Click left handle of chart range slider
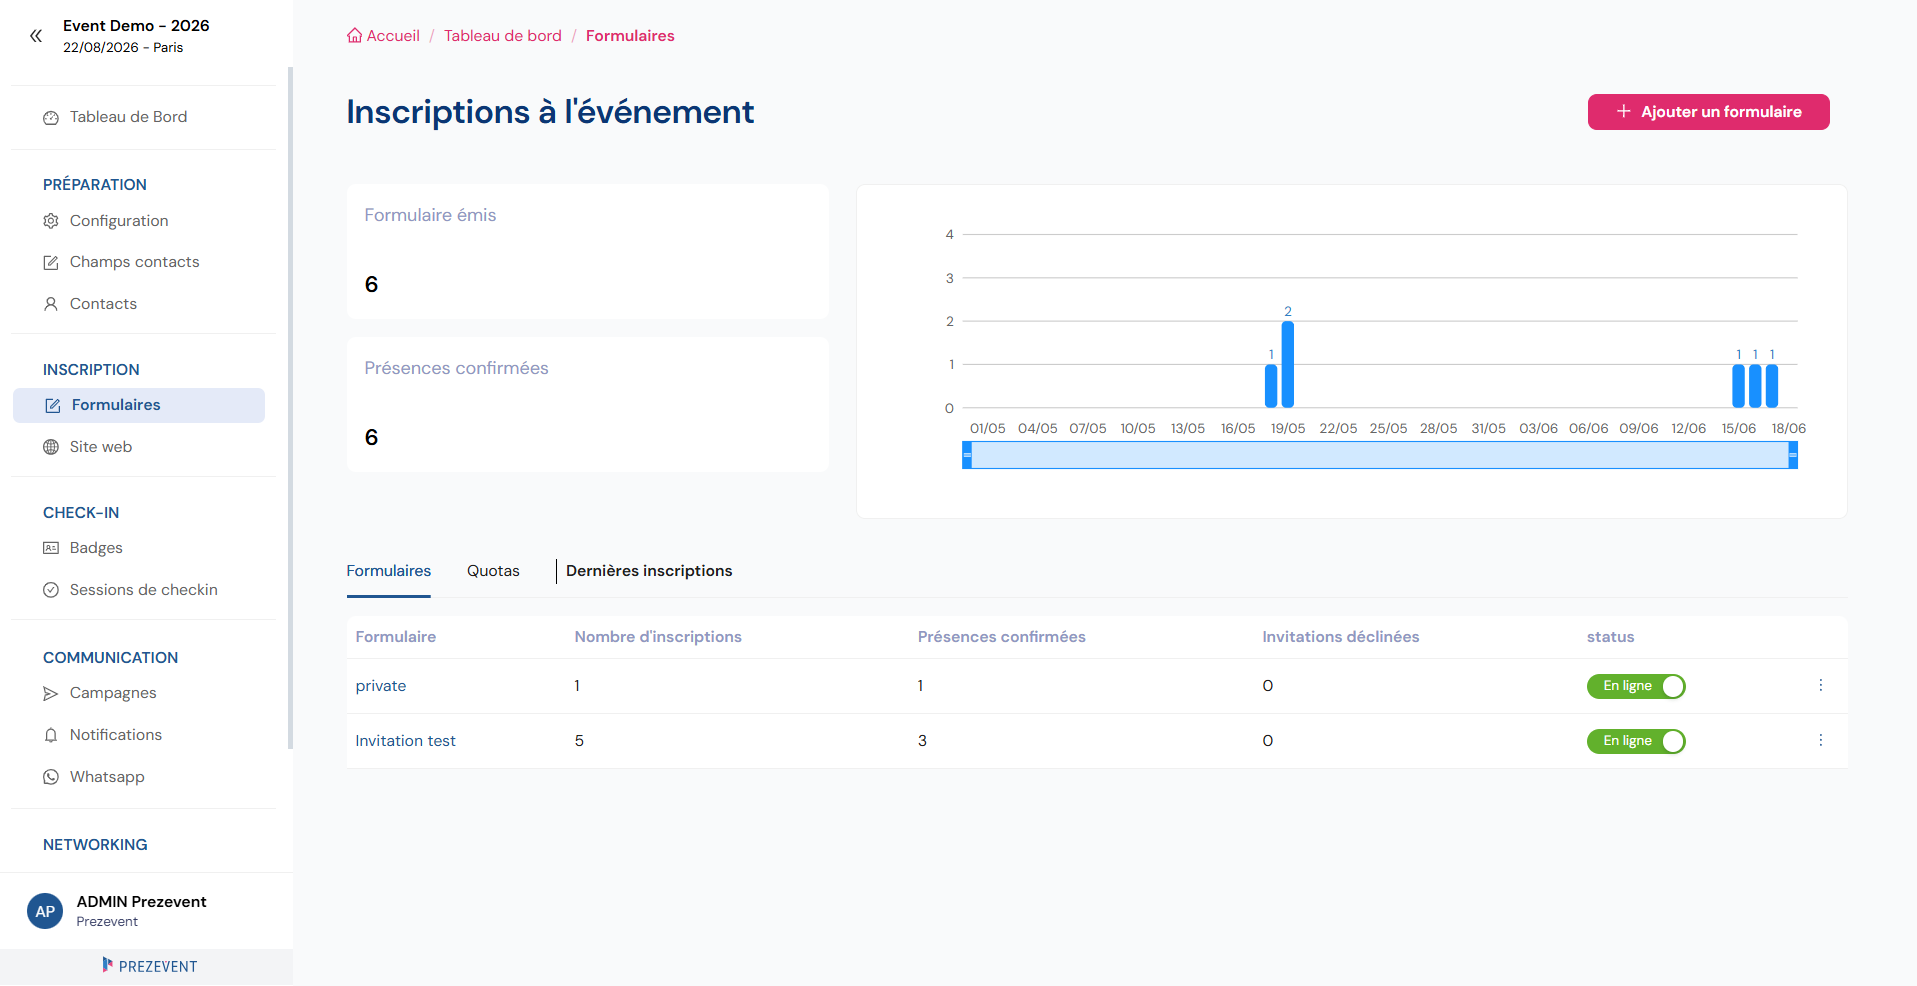The width and height of the screenshot is (1917, 986). pyautogui.click(x=967, y=455)
